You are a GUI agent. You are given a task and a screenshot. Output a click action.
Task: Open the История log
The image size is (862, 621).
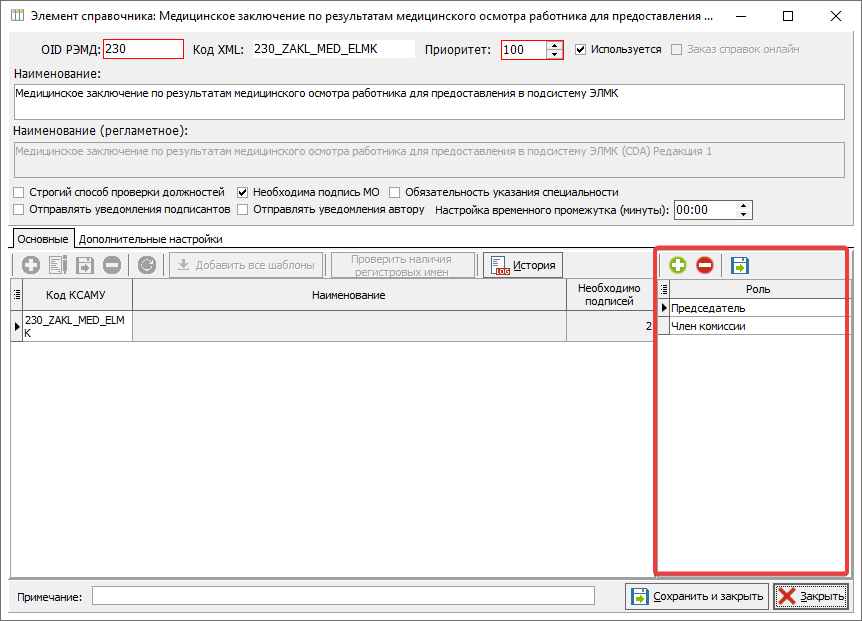click(x=523, y=265)
